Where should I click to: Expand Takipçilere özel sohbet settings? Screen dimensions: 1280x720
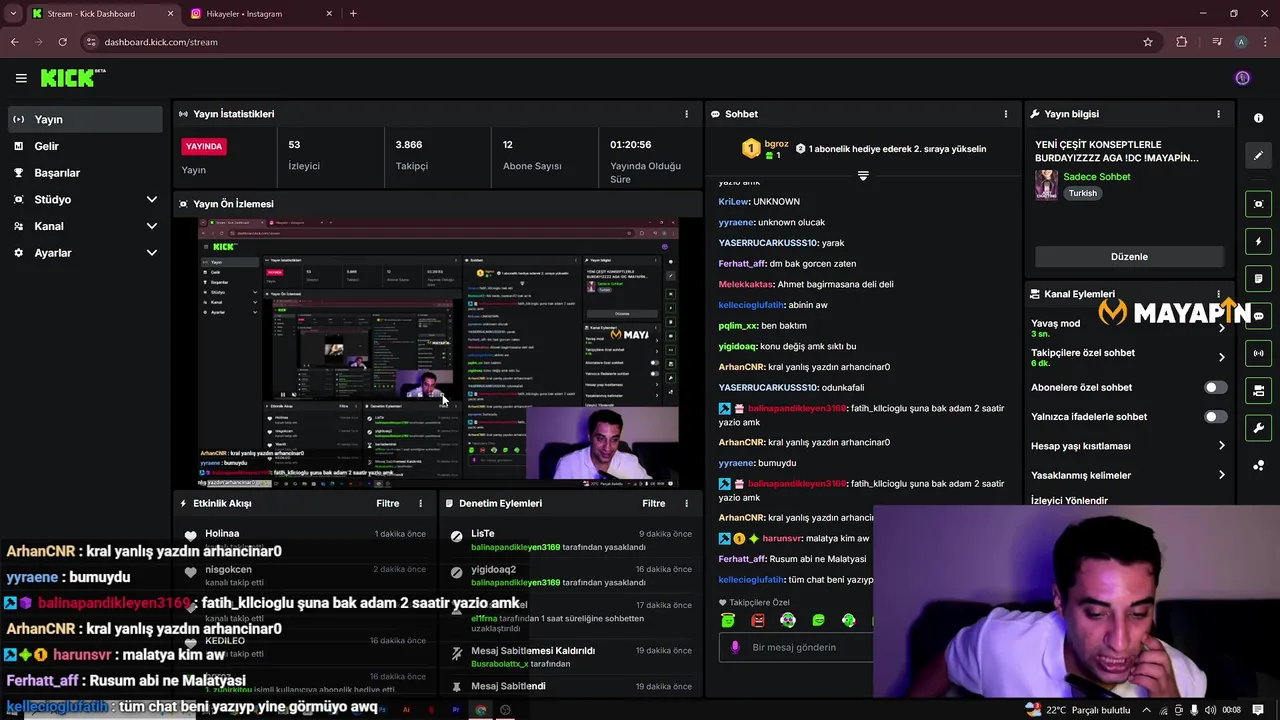pos(1221,357)
